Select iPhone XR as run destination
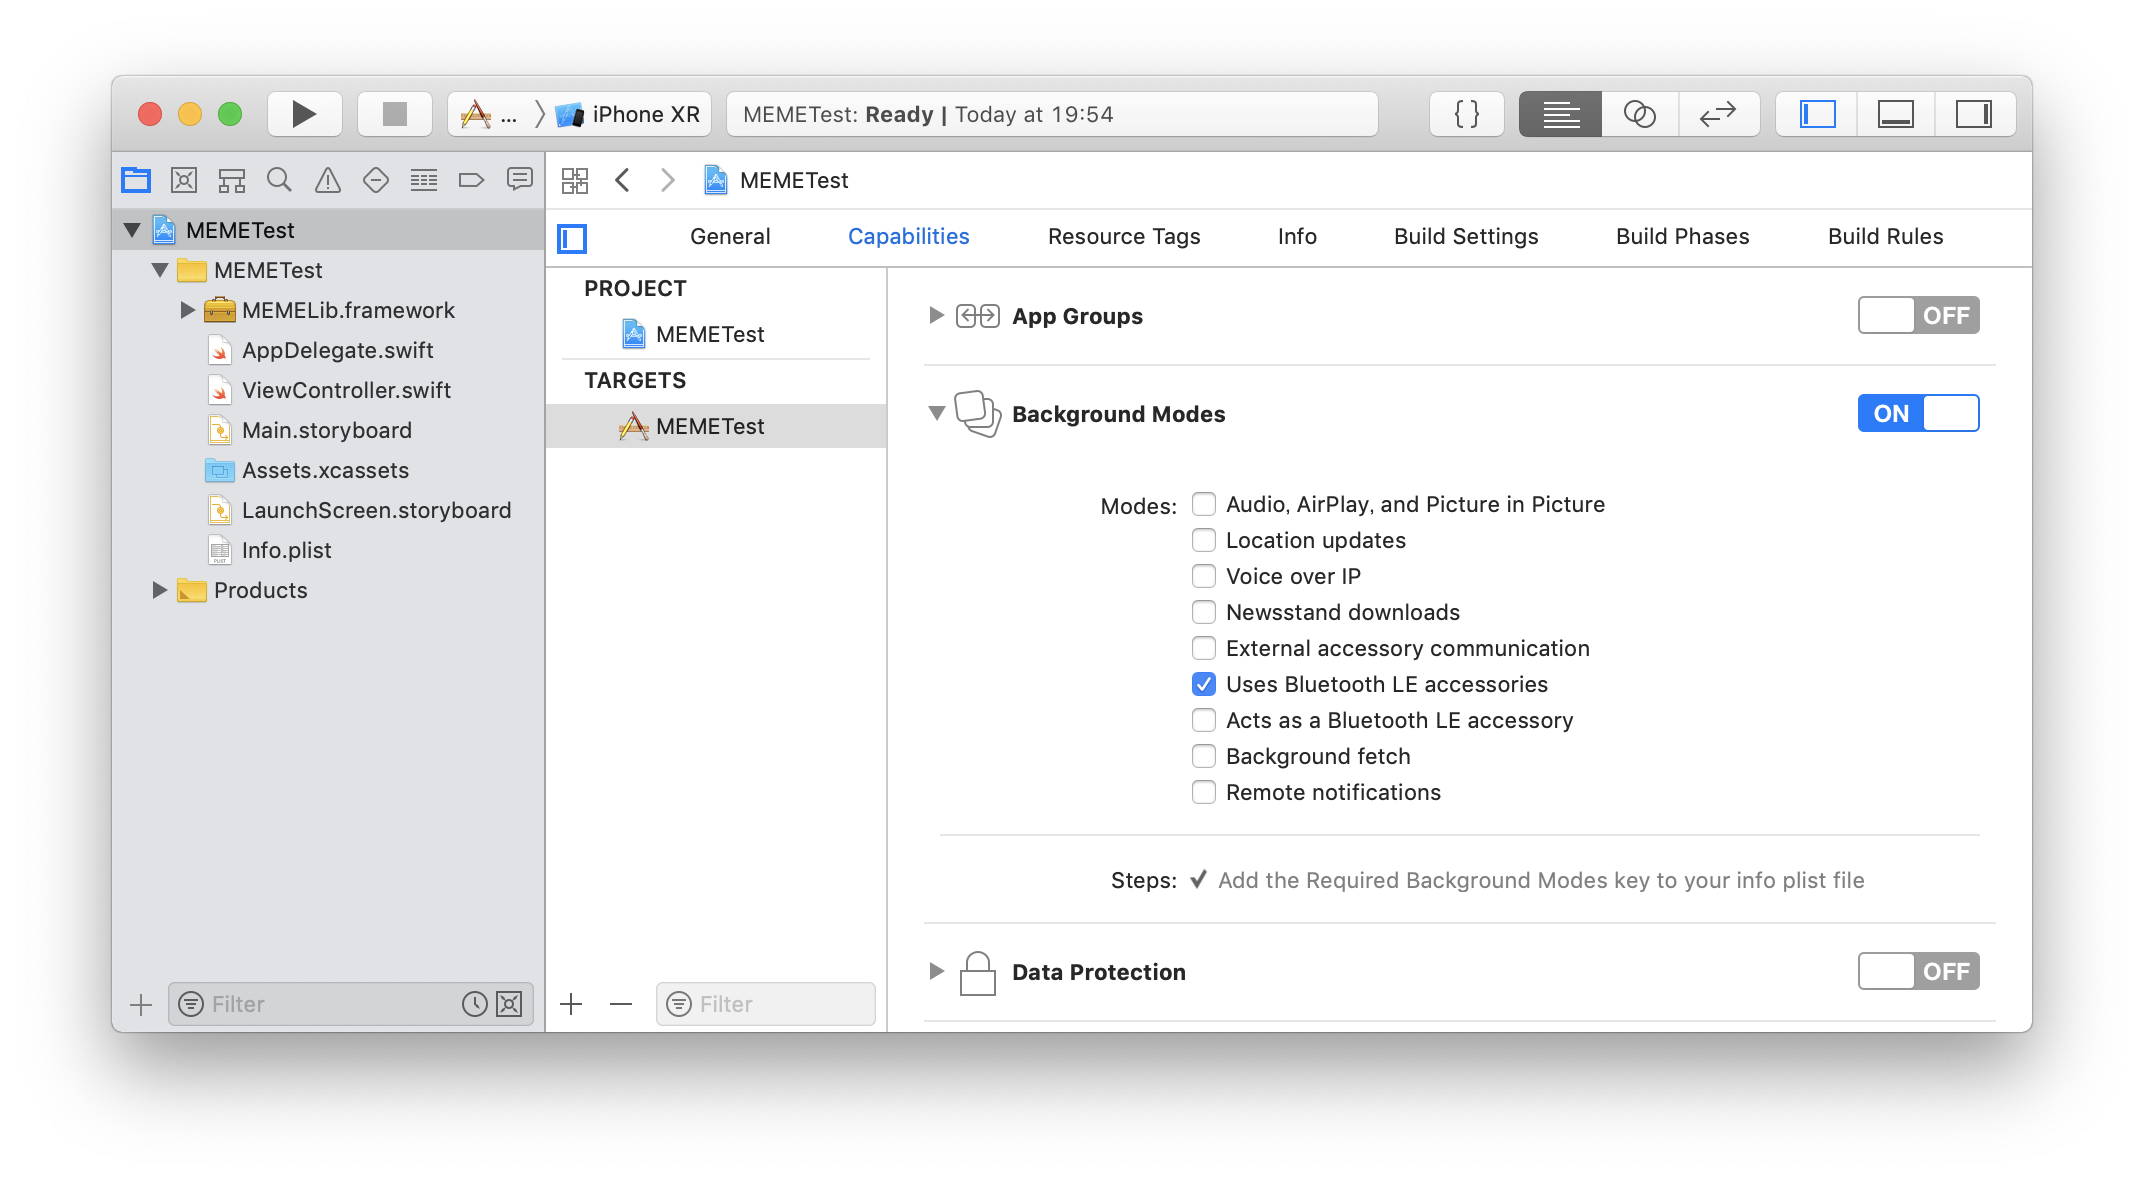Screen dimensions: 2144x1180 [644, 114]
